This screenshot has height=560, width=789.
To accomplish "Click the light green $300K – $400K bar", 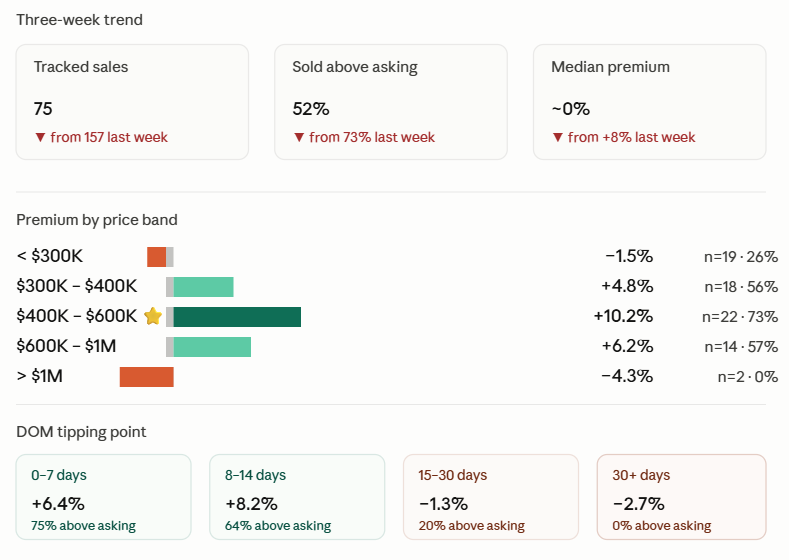I will (203, 287).
